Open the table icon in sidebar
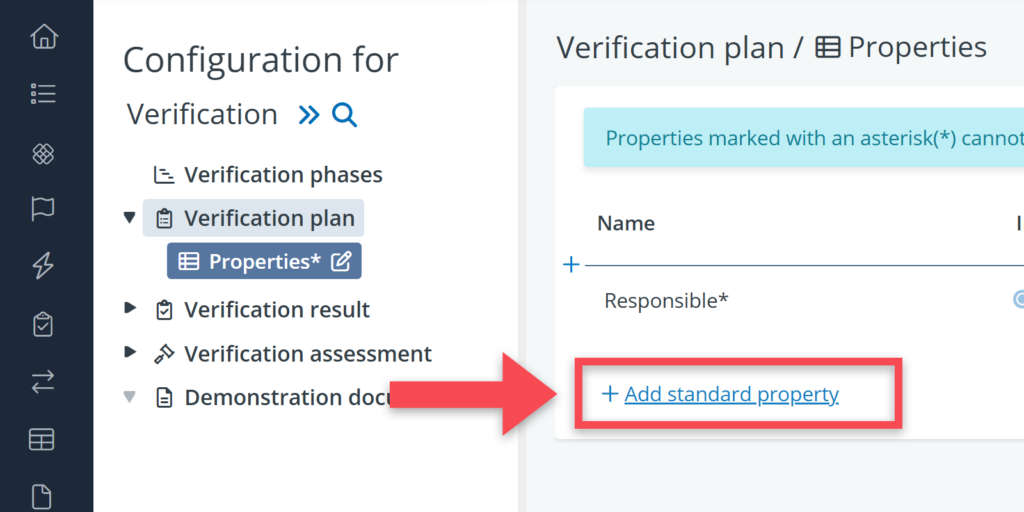 pyautogui.click(x=43, y=439)
